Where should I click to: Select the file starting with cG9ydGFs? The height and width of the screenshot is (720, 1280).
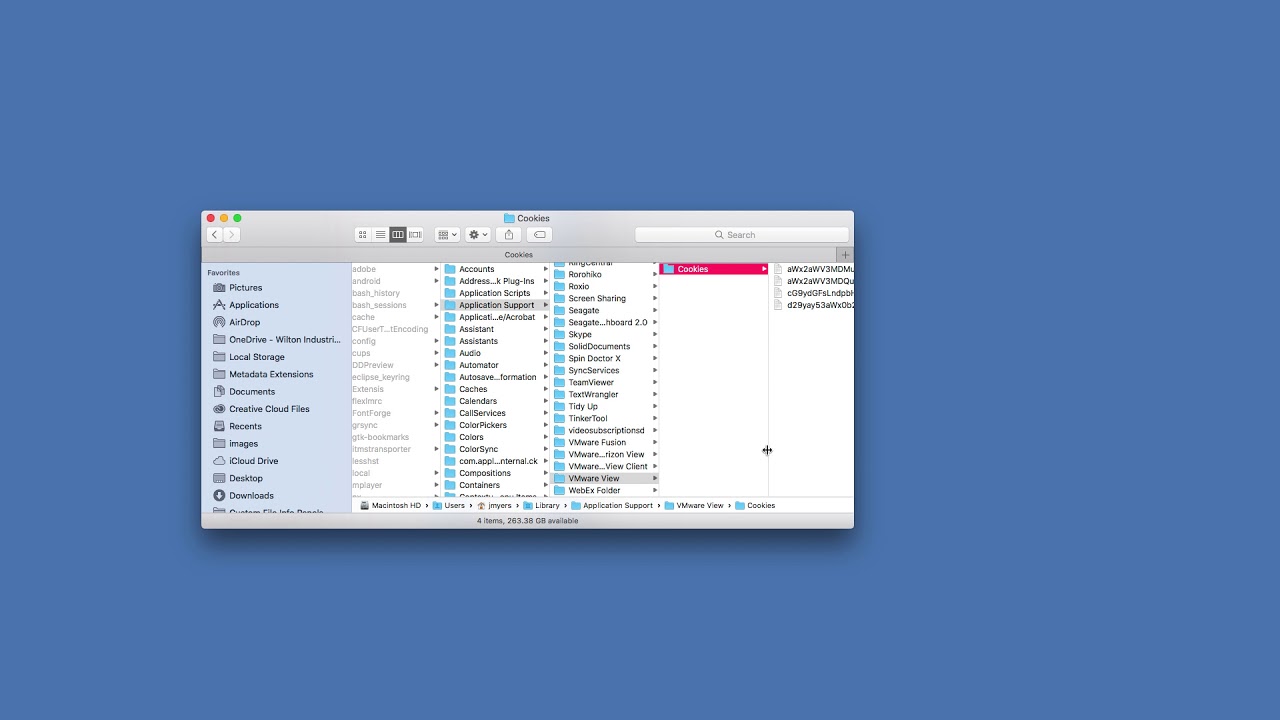814,293
